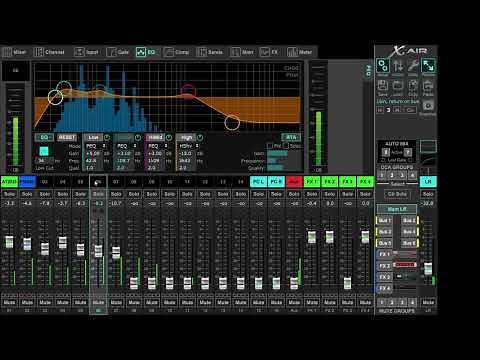The width and height of the screenshot is (480, 360).
Task: Click channel 04 fader handle
Action: point(63,242)
